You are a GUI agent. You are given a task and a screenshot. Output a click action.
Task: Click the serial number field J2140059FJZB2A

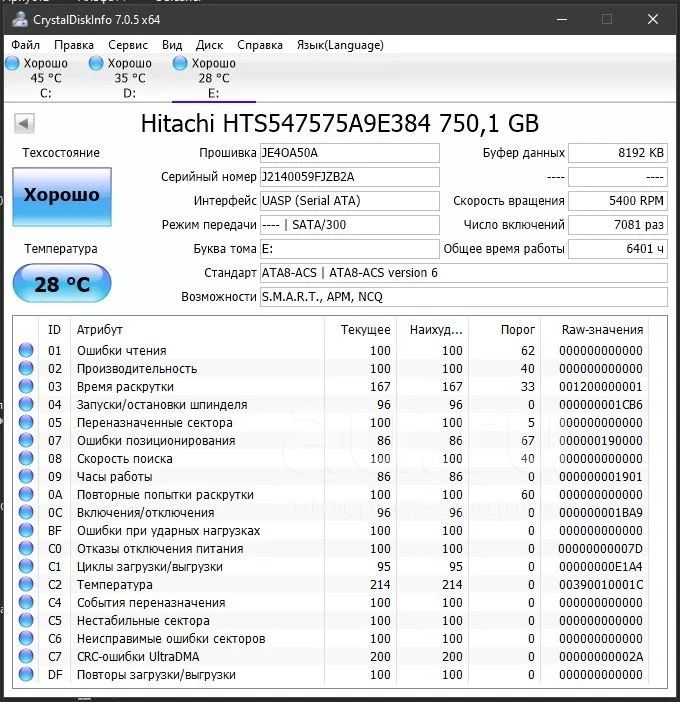350,177
